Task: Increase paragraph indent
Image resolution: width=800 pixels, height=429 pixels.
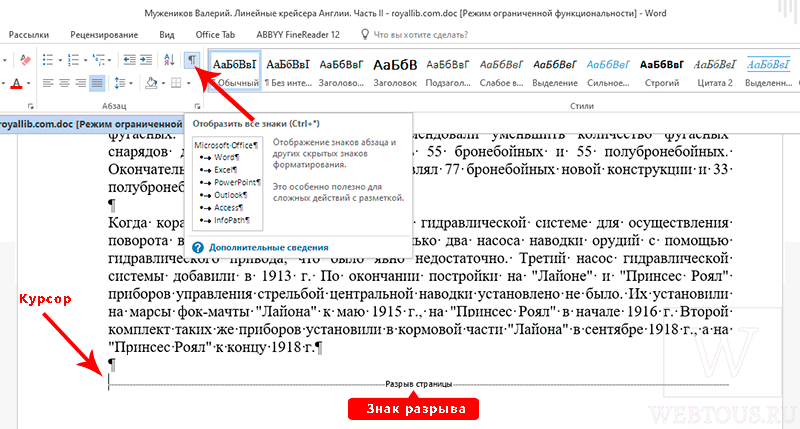Action: coord(146,60)
